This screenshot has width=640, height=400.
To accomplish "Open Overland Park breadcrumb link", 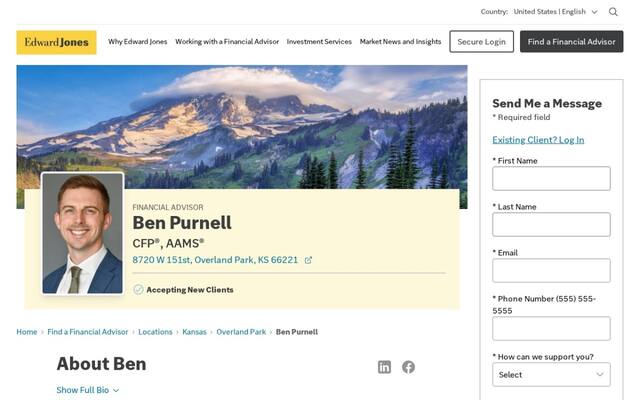I will pos(241,332).
